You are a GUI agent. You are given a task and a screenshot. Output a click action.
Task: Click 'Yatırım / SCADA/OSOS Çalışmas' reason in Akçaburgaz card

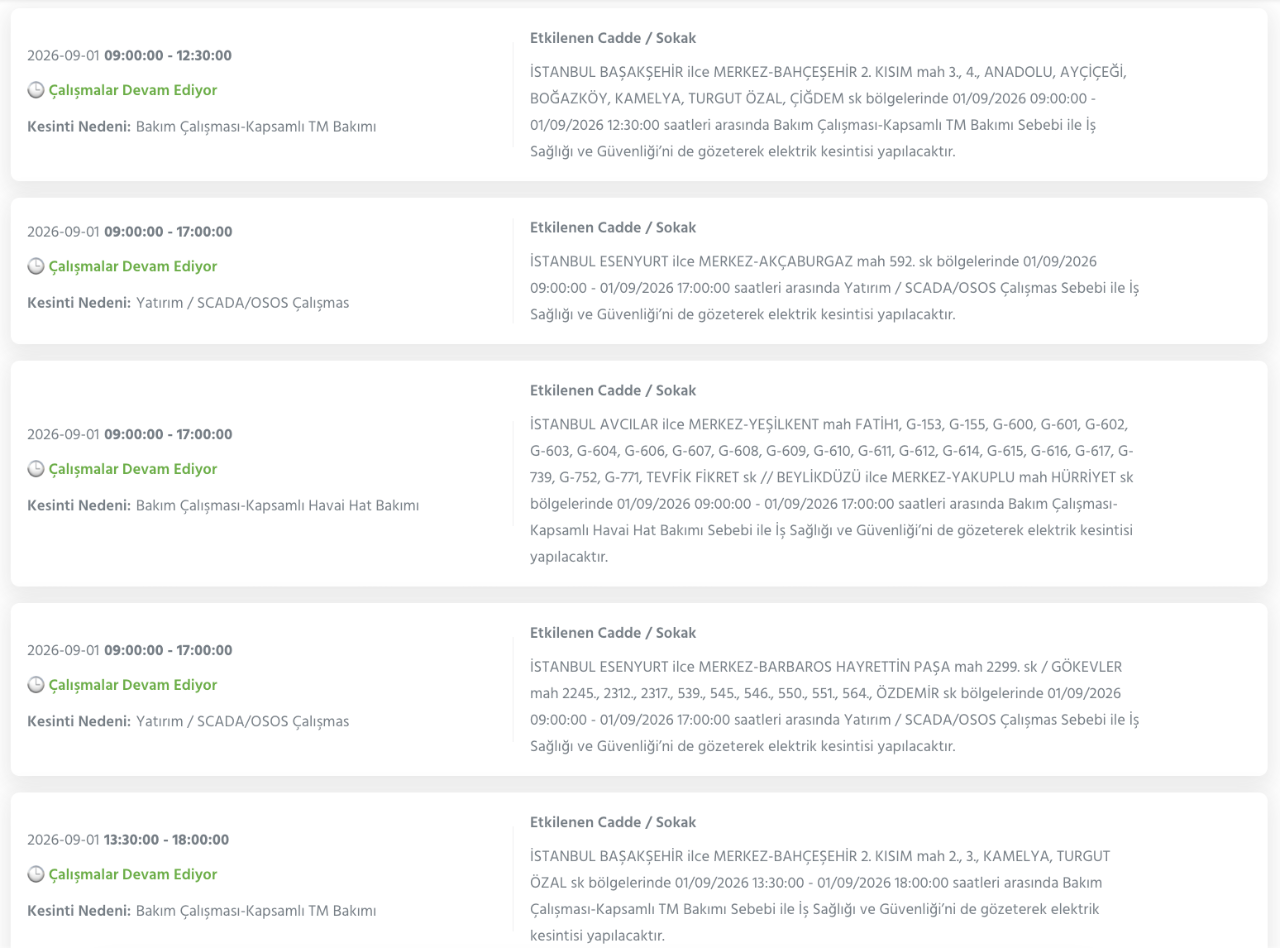click(243, 303)
